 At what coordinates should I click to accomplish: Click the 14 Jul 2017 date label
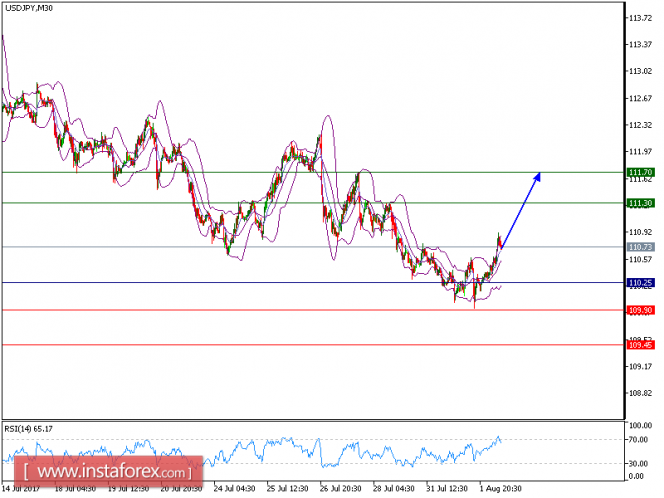coord(21,489)
